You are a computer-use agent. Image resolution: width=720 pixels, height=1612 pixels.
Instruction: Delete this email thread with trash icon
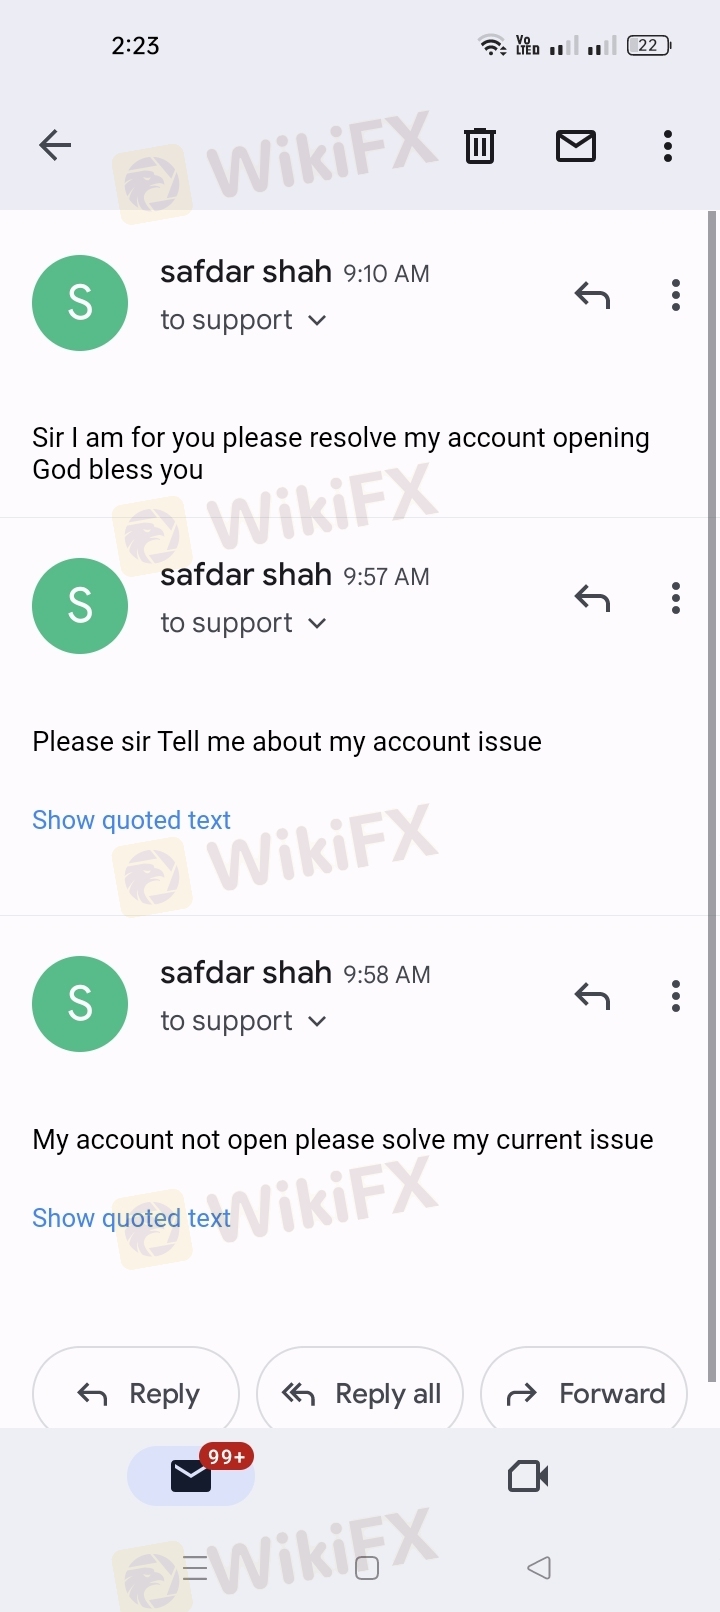(480, 146)
